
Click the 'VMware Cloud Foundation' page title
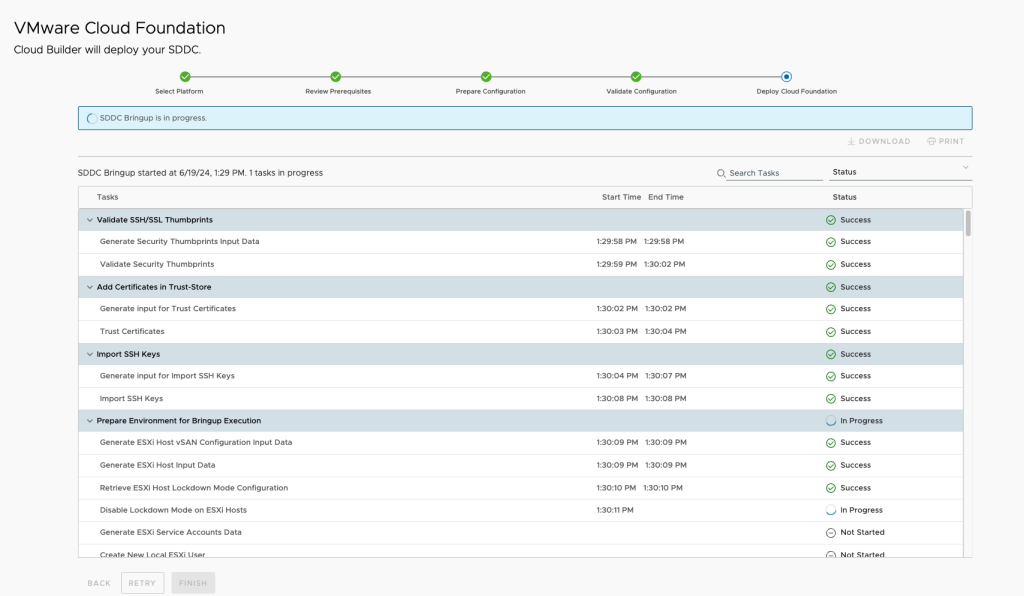click(120, 28)
